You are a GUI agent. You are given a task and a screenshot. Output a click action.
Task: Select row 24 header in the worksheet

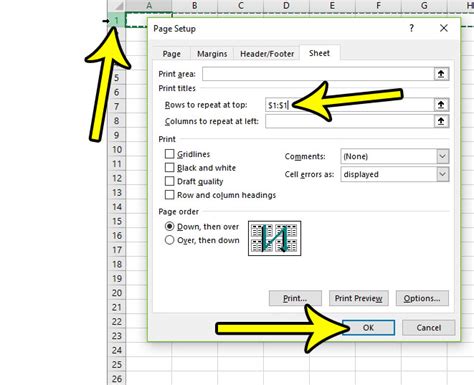point(117,350)
